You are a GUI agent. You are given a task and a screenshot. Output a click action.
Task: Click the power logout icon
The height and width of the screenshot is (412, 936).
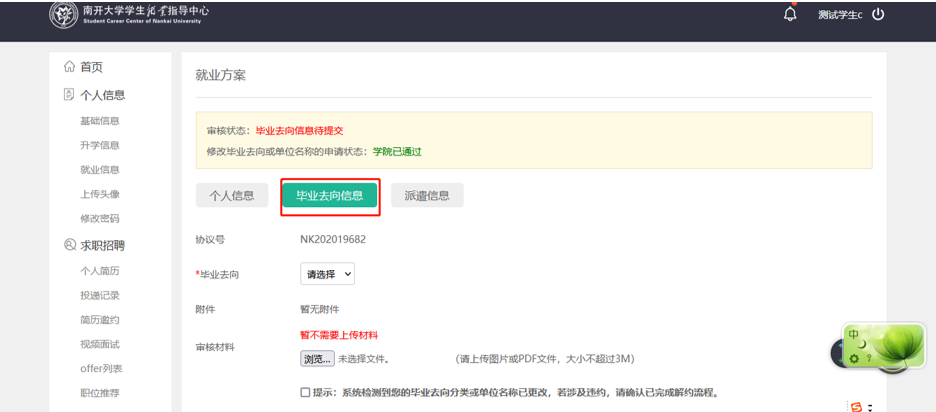click(x=878, y=15)
